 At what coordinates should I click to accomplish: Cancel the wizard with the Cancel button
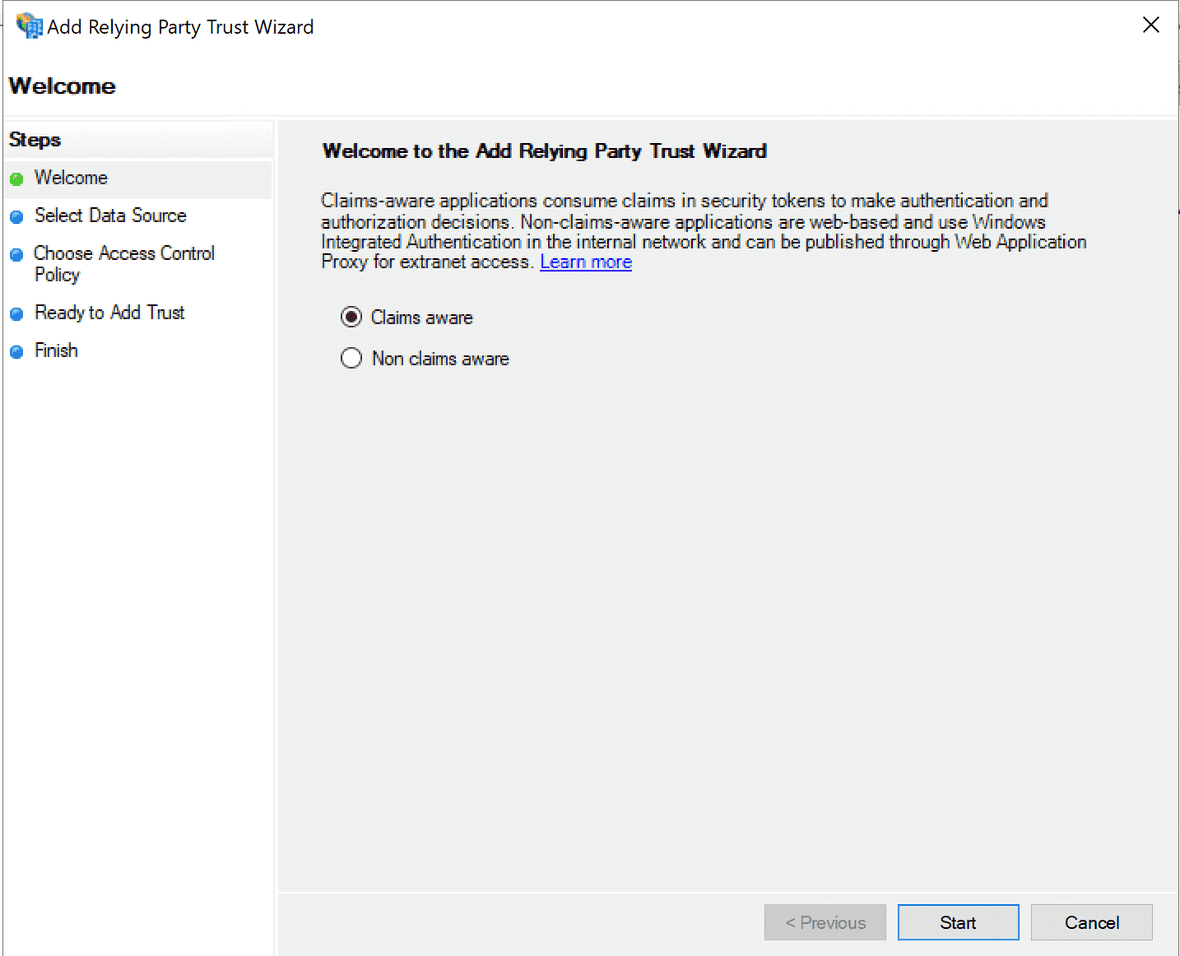[x=1091, y=922]
